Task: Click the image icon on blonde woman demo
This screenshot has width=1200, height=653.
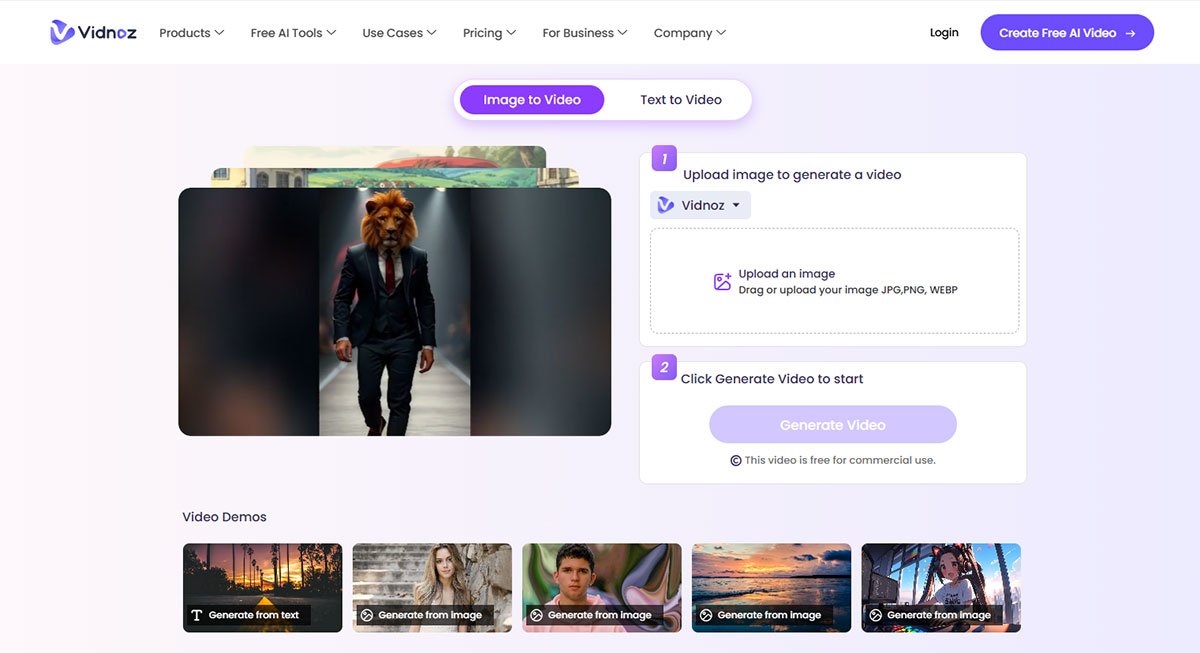Action: tap(366, 615)
